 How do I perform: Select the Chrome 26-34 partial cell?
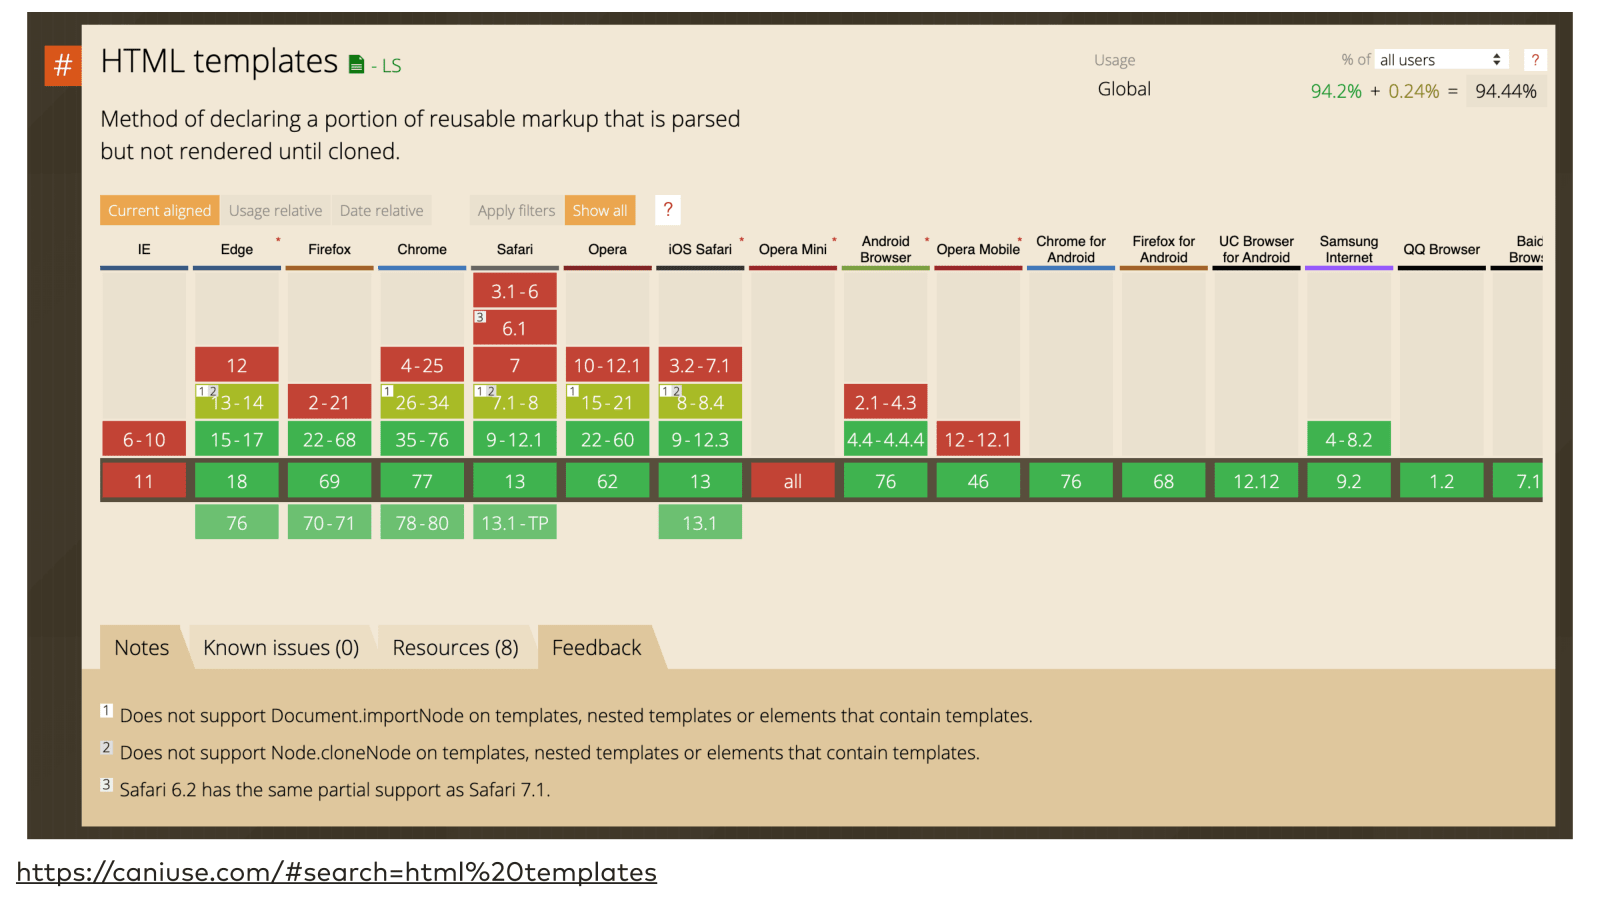[422, 402]
